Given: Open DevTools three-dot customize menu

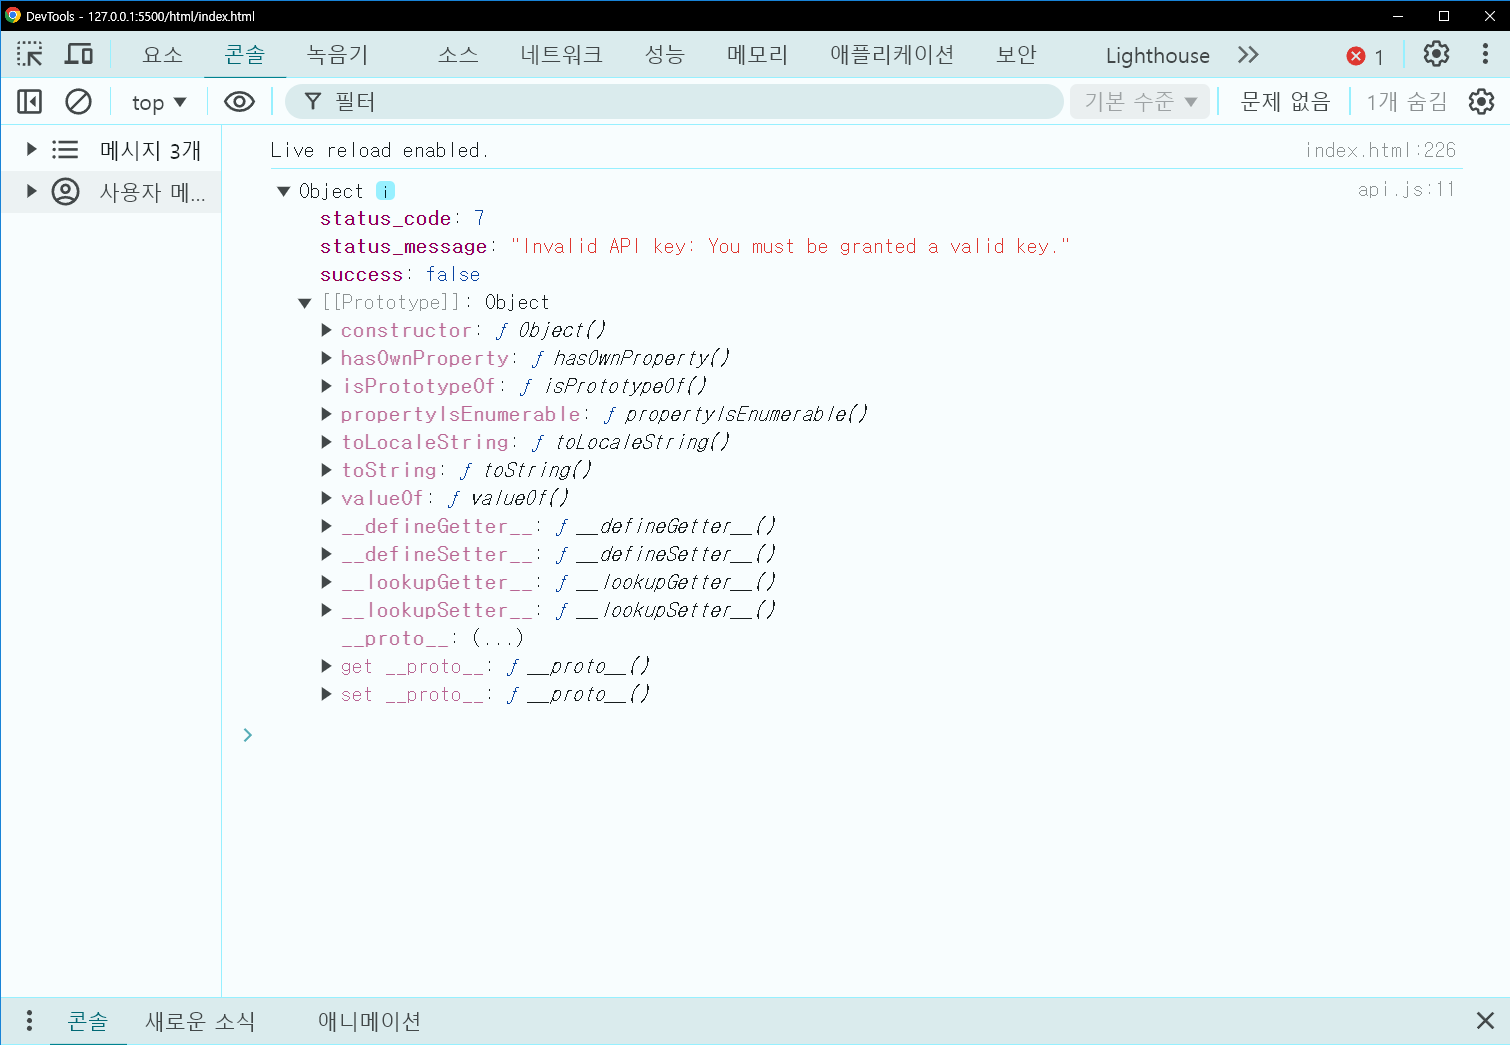Looking at the screenshot, I should click(x=1485, y=54).
